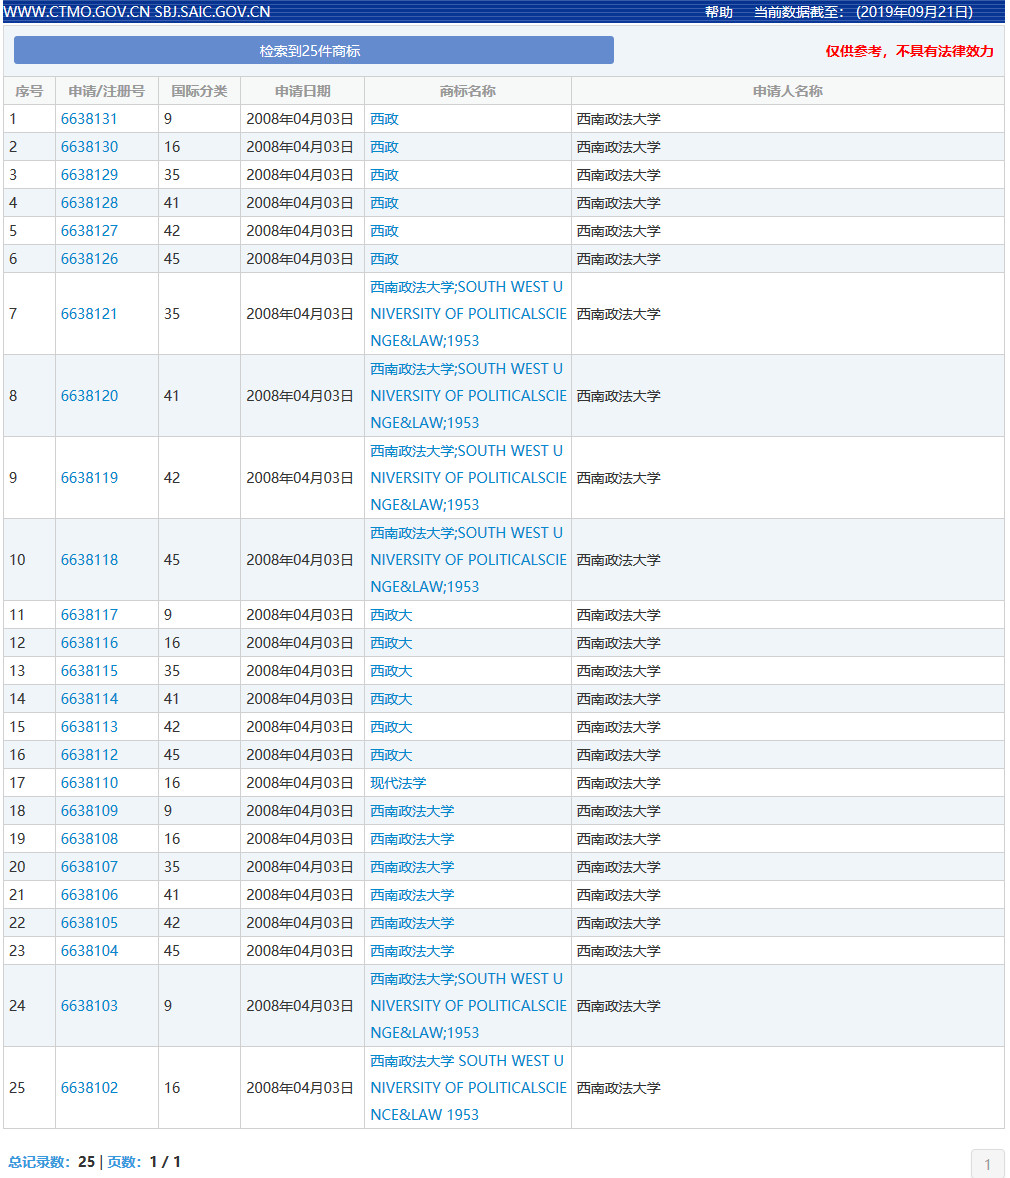Image resolution: width=1010 pixels, height=1178 pixels.
Task: Click the 页数 page count label
Action: (124, 1161)
